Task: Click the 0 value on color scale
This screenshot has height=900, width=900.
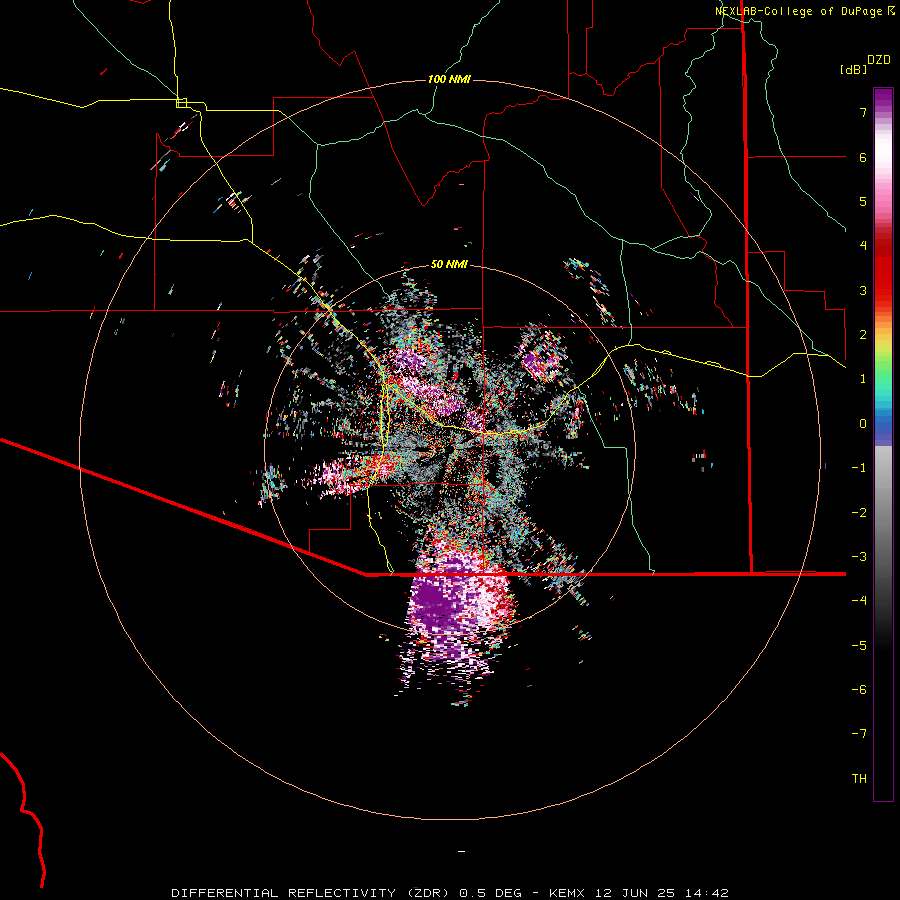Action: [863, 424]
